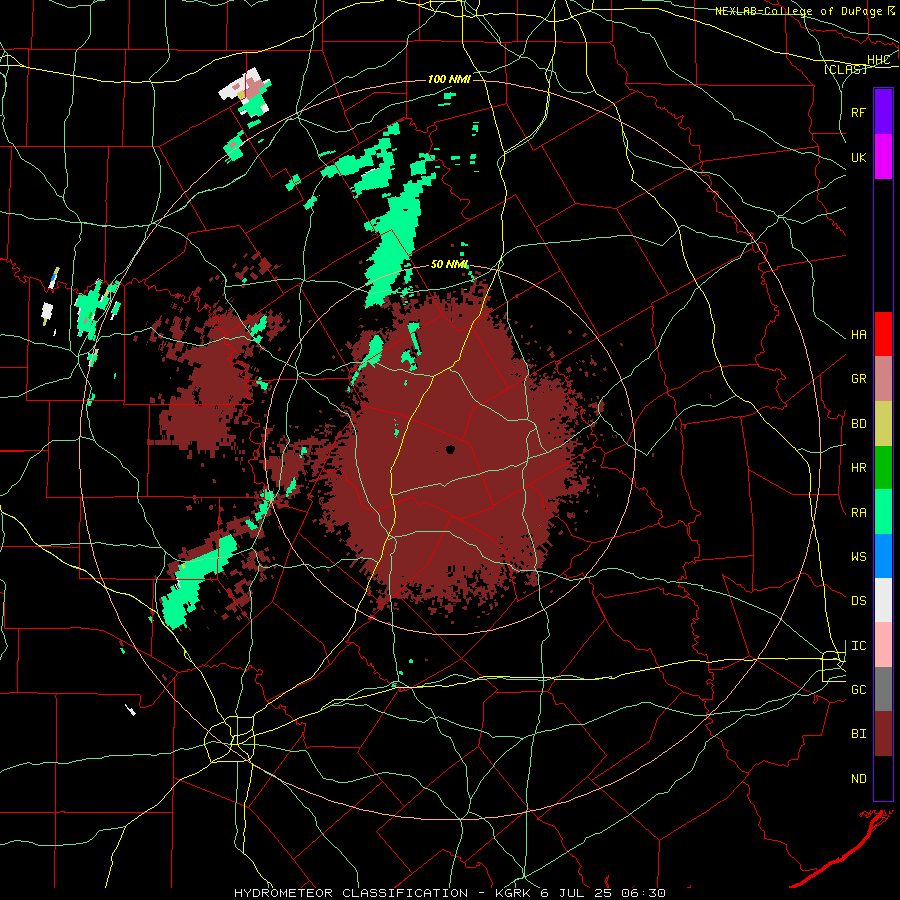The height and width of the screenshot is (900, 900).
Task: Select the GC gray legend swatch
Action: pyautogui.click(x=883, y=689)
